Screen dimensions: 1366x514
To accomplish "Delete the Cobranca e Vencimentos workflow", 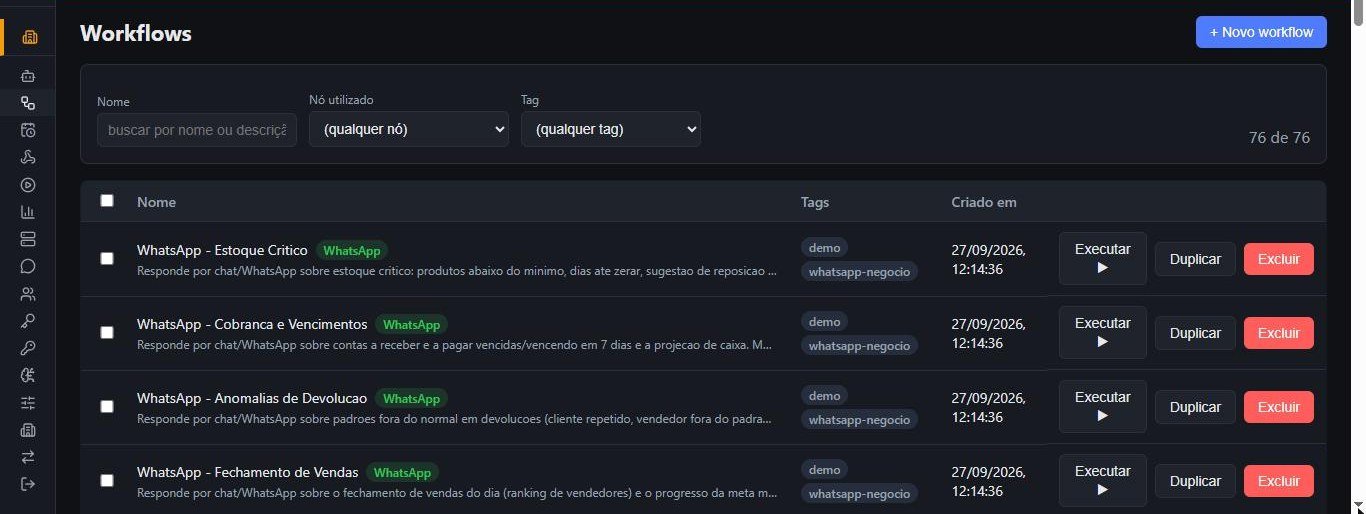I will tap(1279, 333).
